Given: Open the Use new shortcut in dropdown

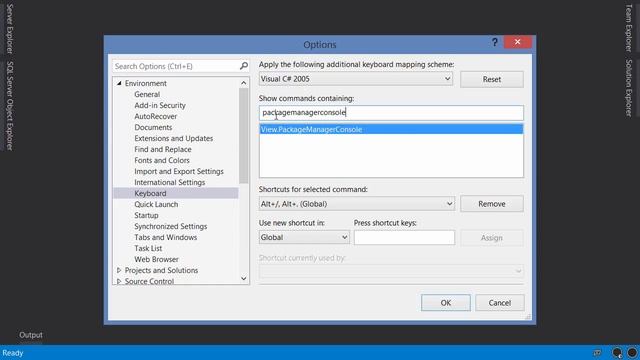Looking at the screenshot, I should click(x=304, y=237).
